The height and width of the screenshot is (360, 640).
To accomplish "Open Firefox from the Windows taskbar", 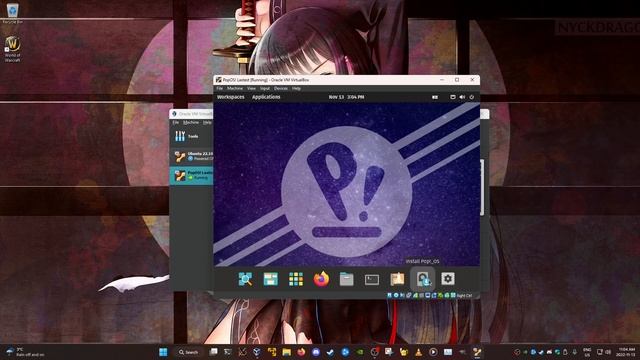I will [x=301, y=352].
